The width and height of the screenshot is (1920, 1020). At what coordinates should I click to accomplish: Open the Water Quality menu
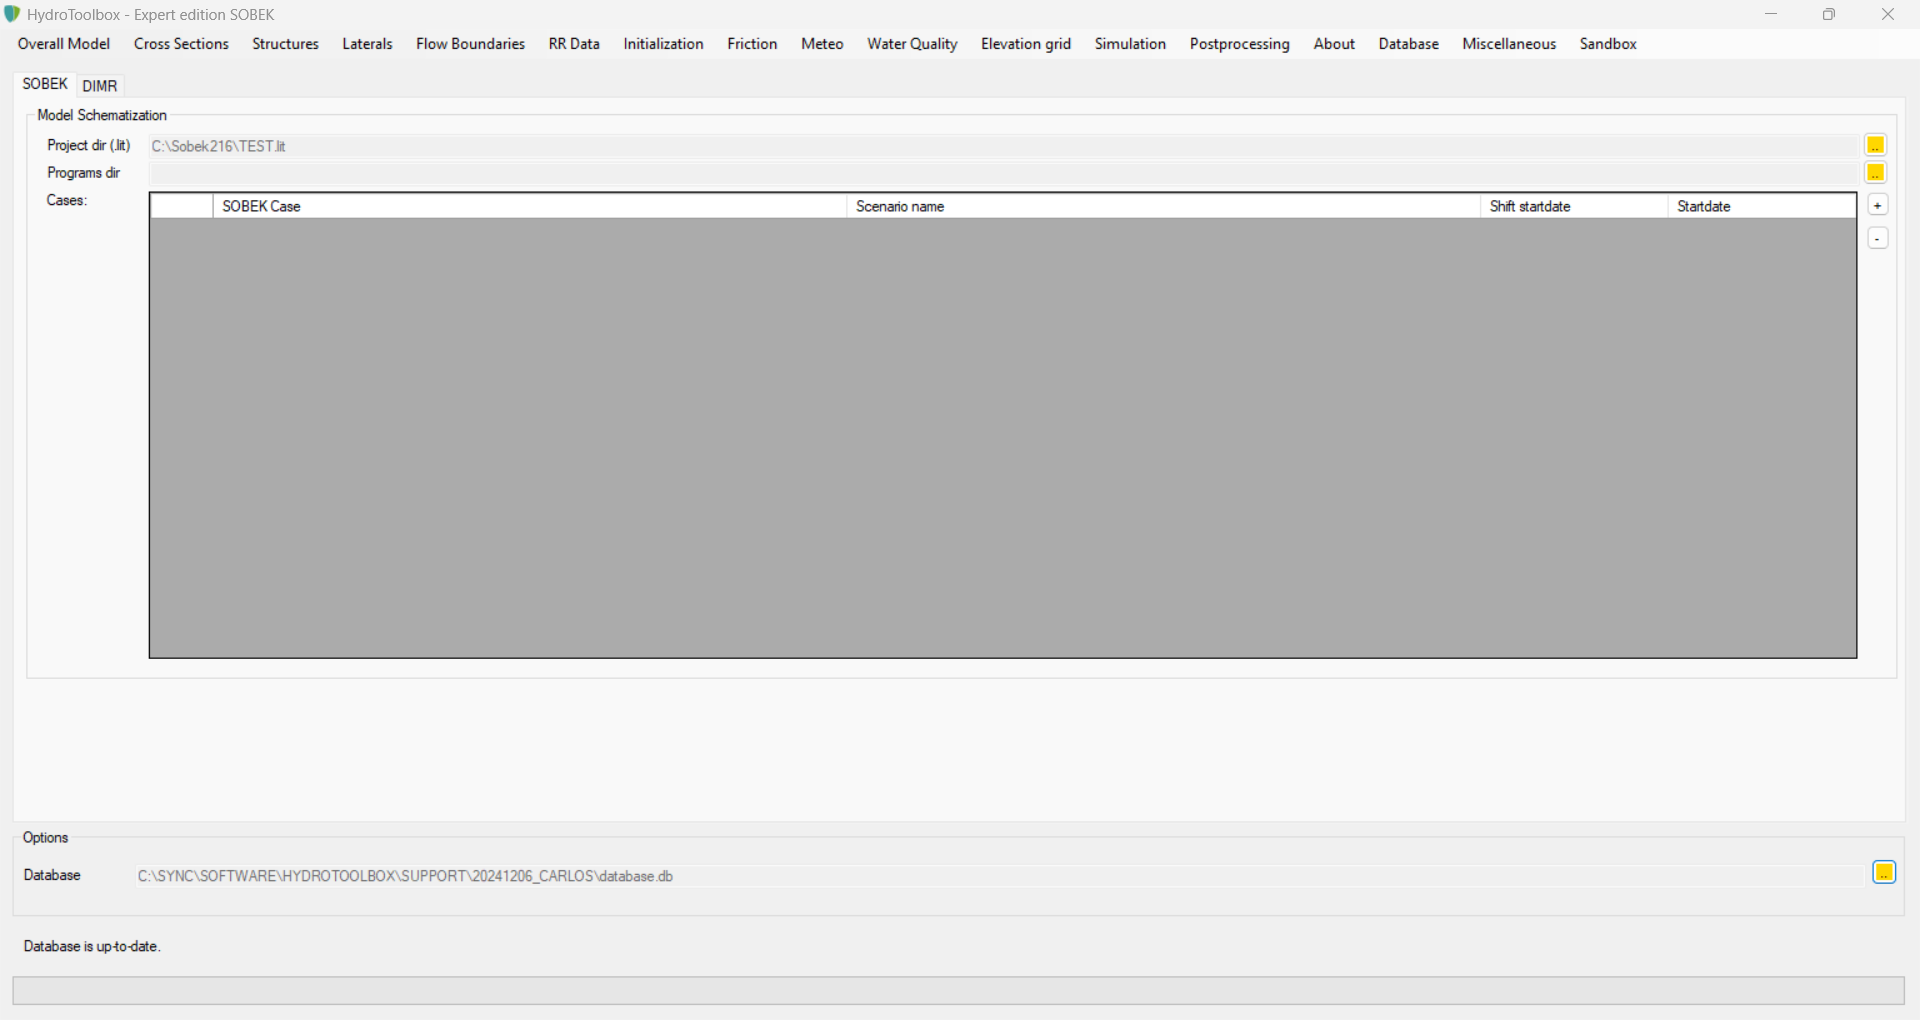(x=912, y=44)
